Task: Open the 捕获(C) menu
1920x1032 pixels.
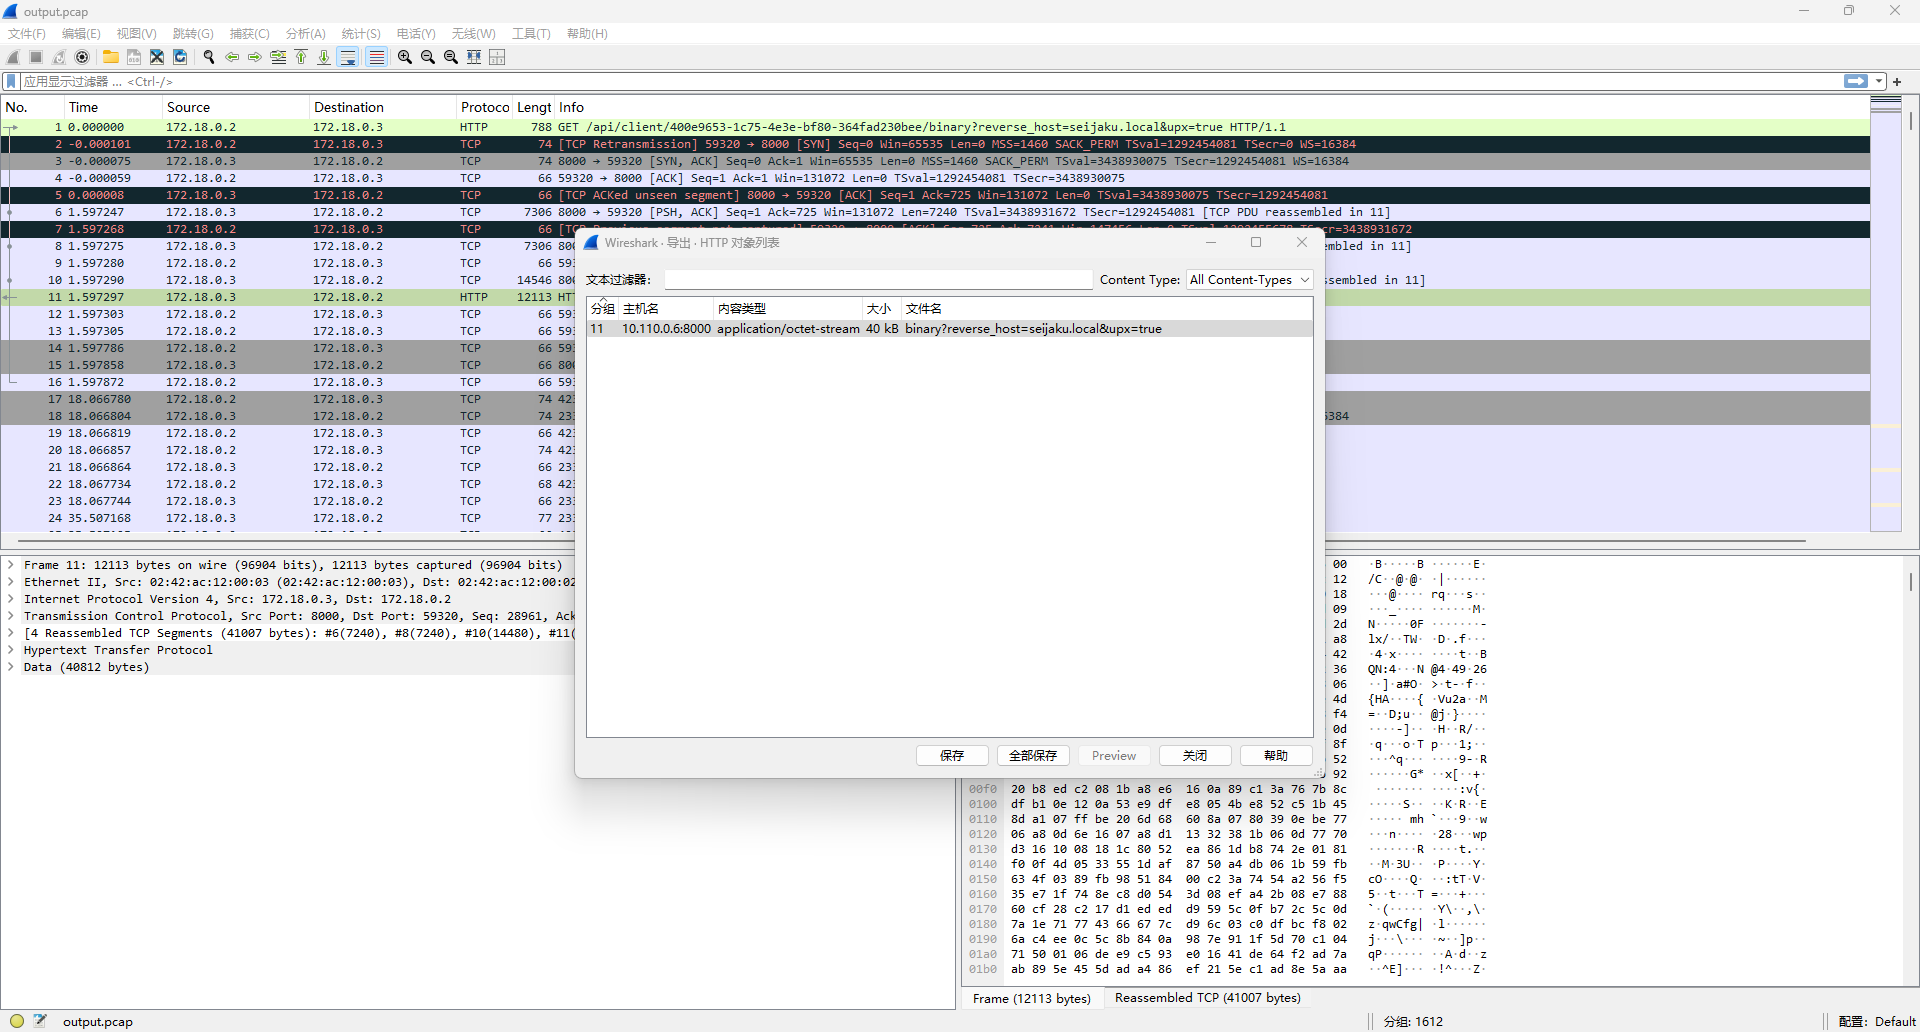Action: (250, 34)
